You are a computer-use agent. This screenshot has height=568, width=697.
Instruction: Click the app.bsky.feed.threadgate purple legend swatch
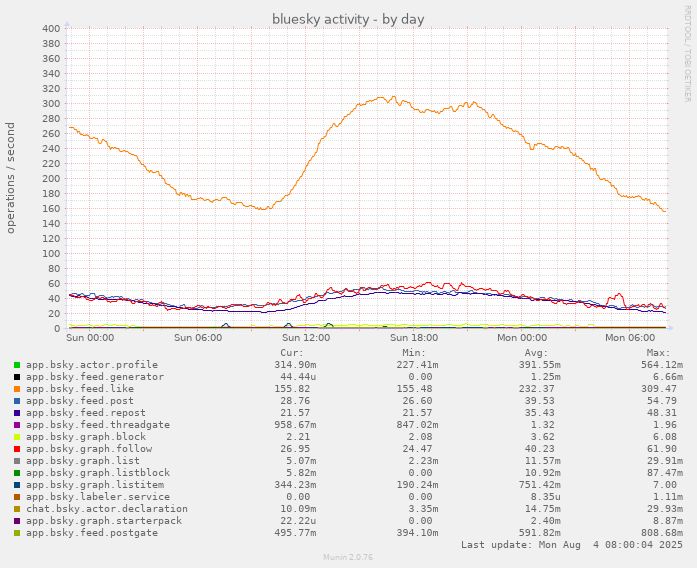click(x=17, y=425)
